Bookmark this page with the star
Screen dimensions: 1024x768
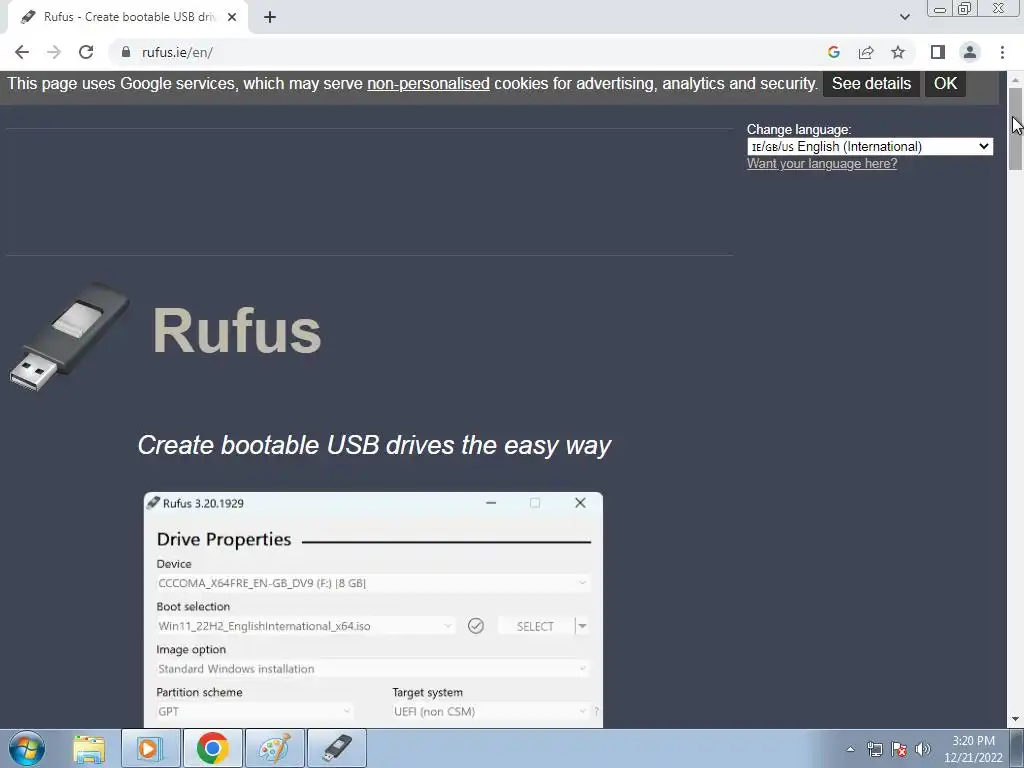tap(898, 52)
